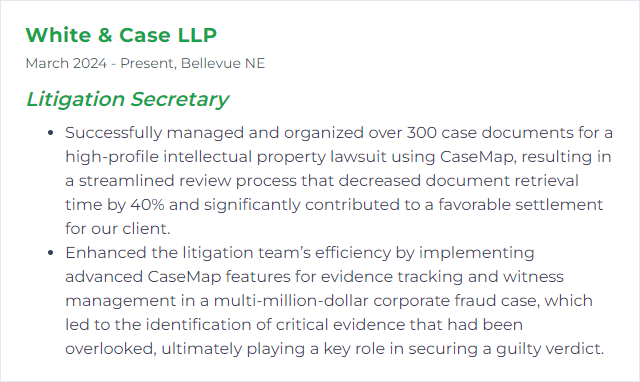Click the multi-million-dollar text
This screenshot has width=640, height=382.
click(291, 301)
